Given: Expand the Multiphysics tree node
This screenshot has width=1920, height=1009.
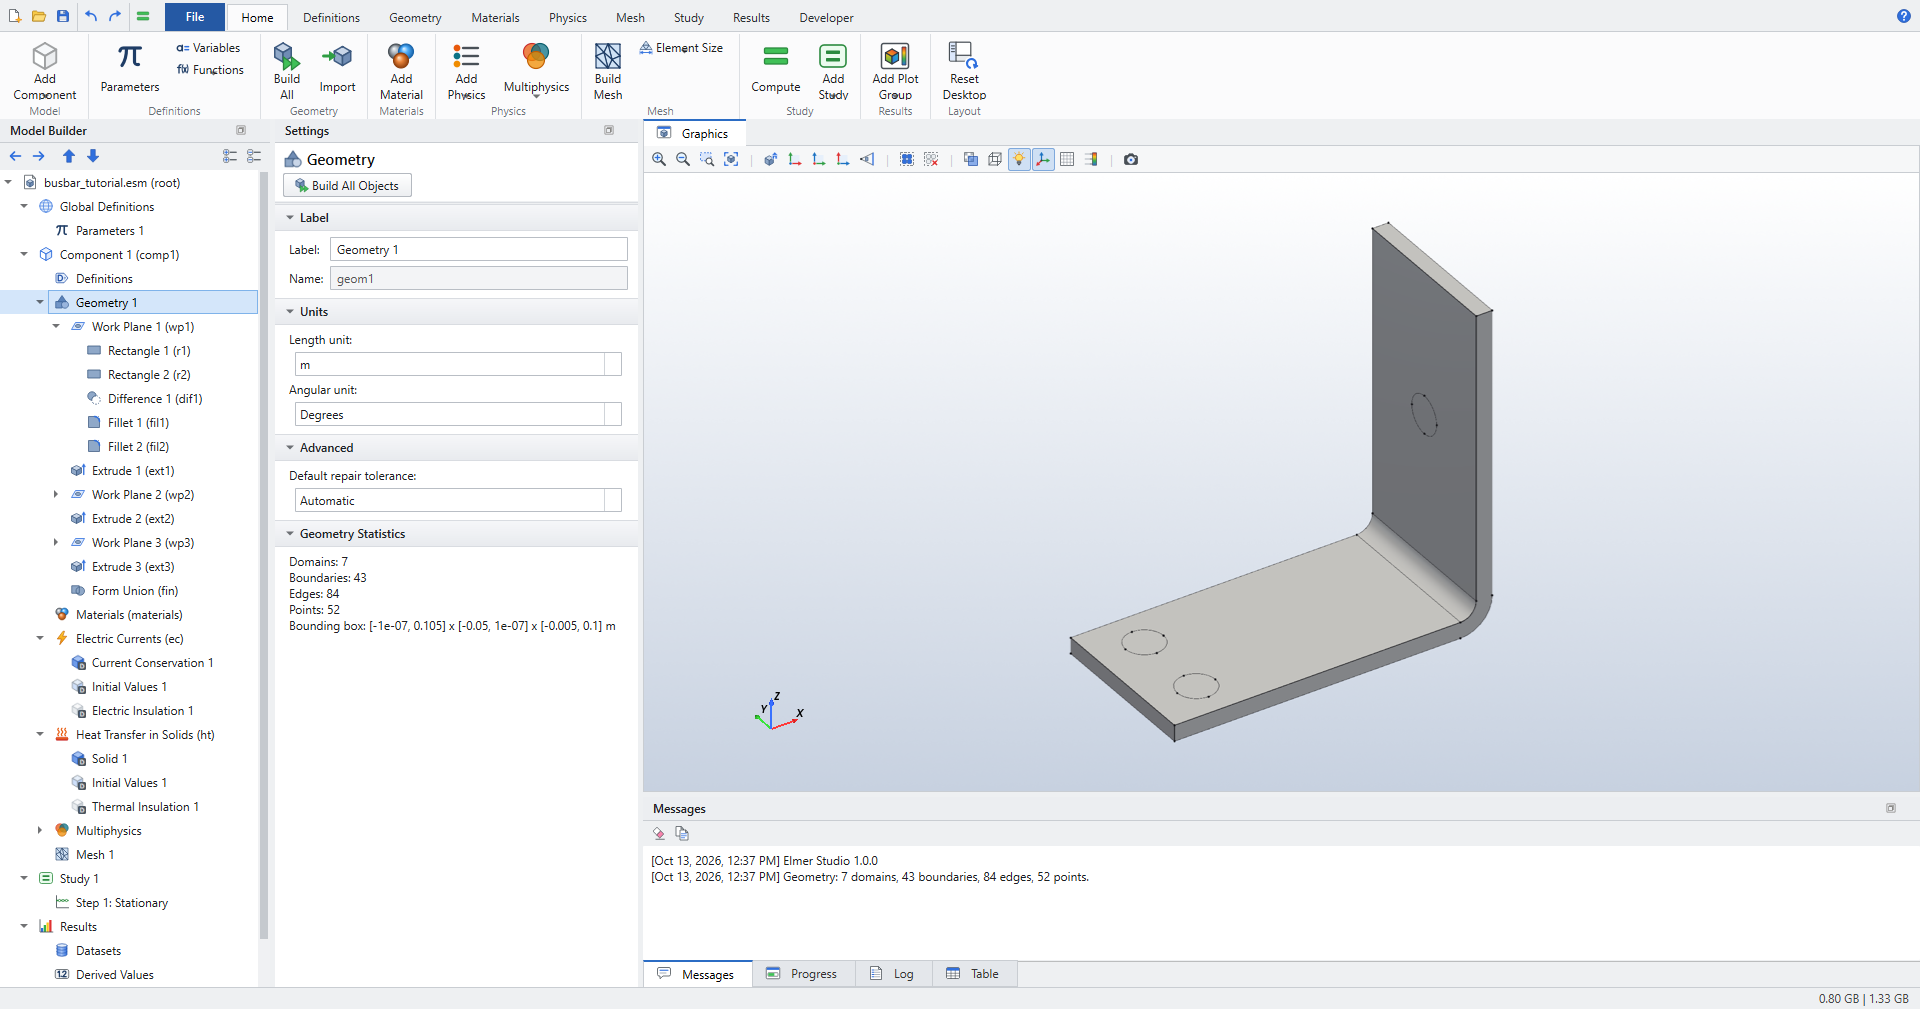Looking at the screenshot, I should click(x=40, y=831).
